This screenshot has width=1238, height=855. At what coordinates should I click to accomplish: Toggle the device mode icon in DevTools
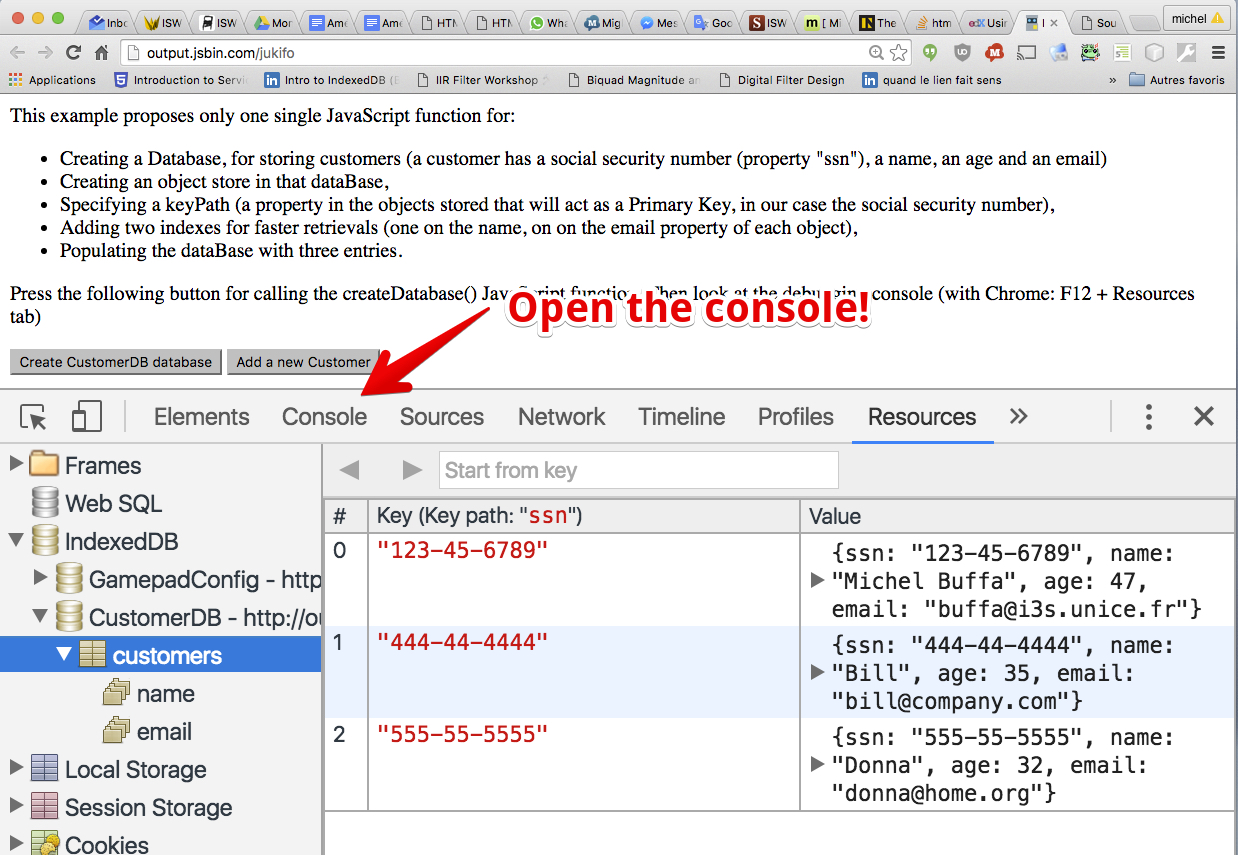[87, 417]
